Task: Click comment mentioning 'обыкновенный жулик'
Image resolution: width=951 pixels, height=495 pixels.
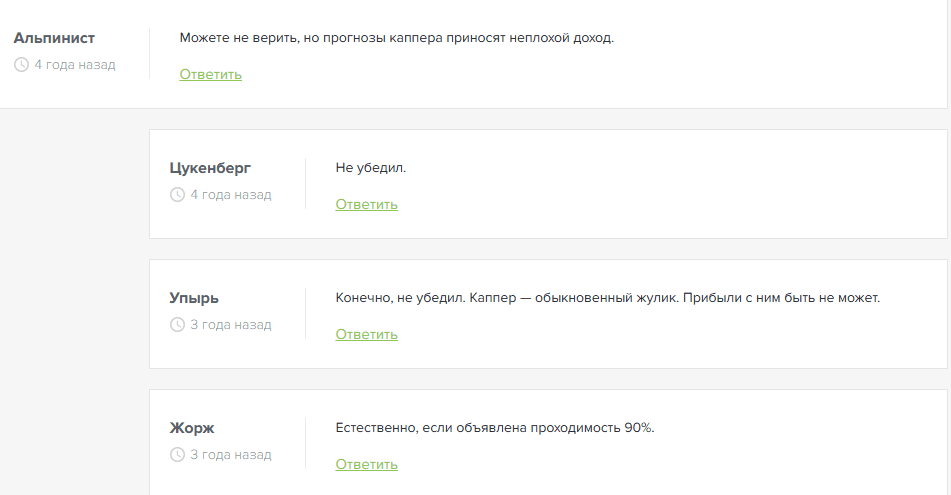Action: pos(607,298)
